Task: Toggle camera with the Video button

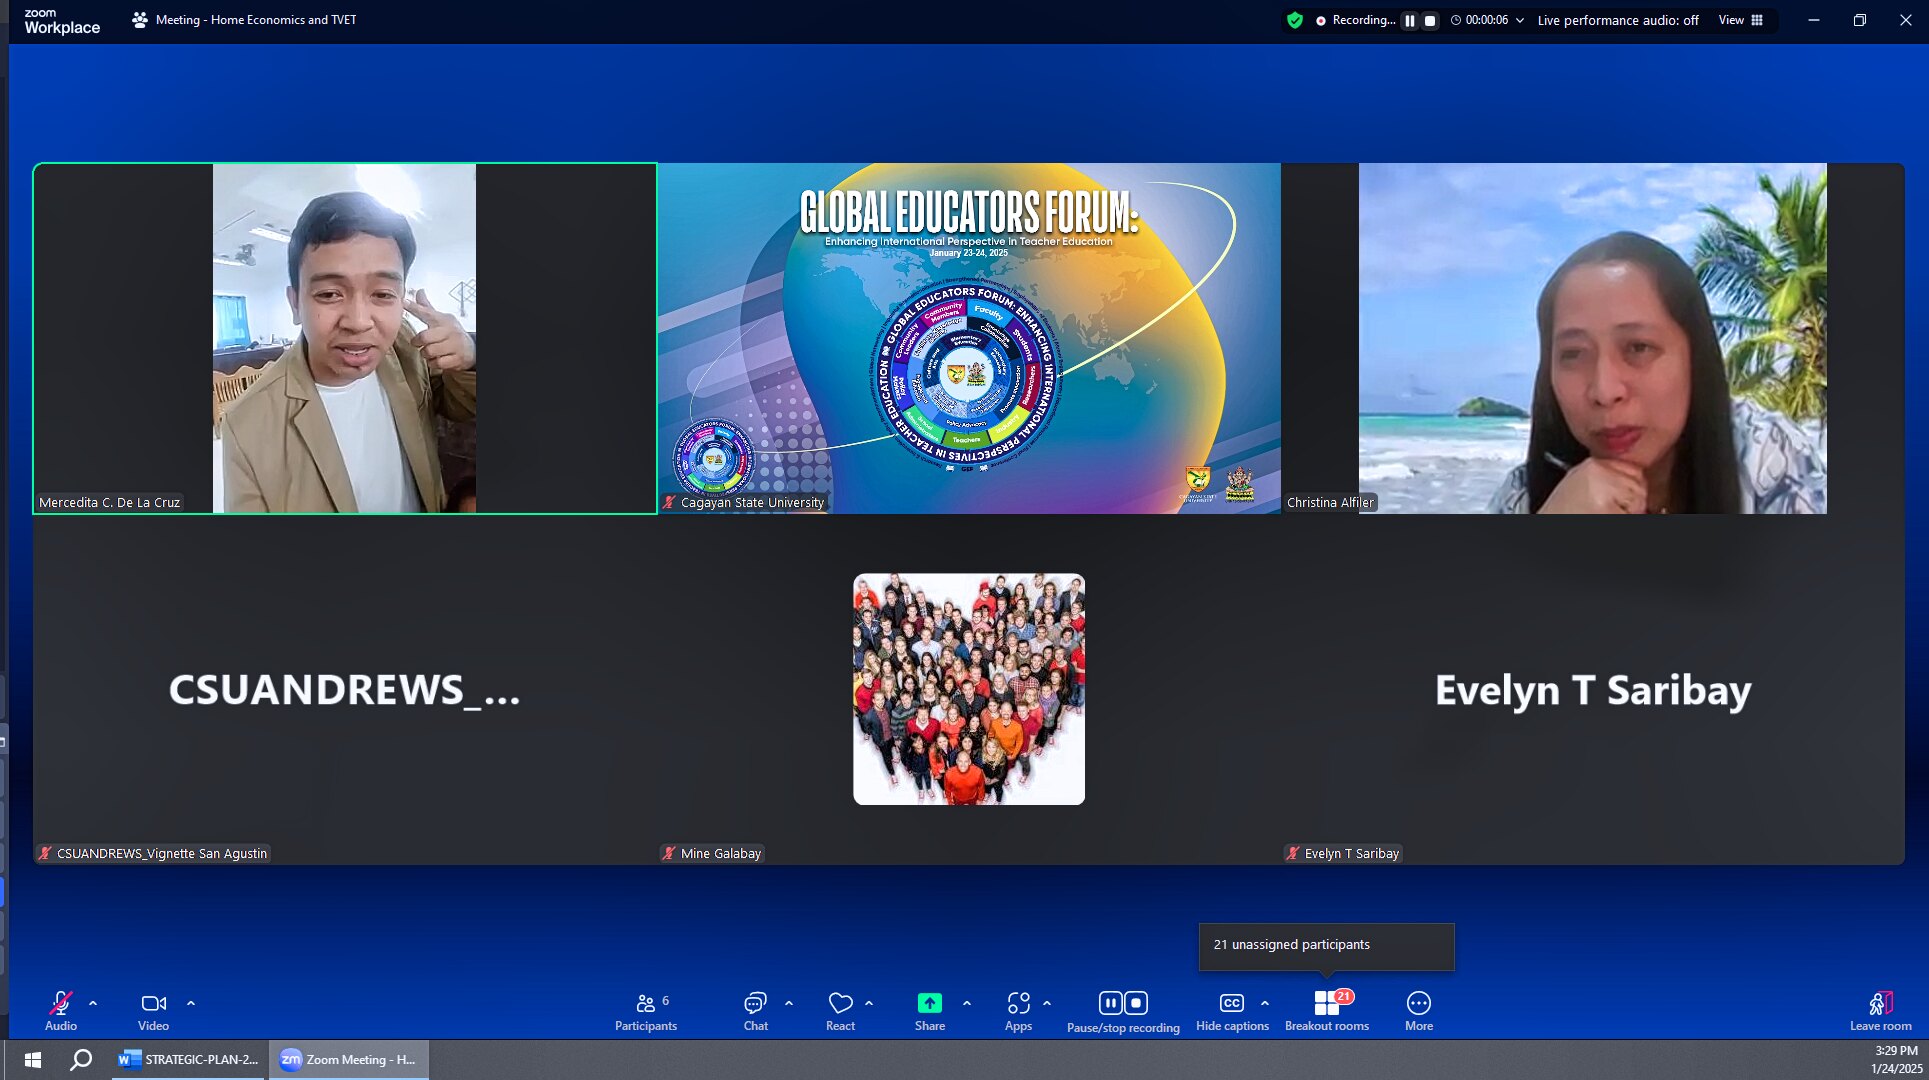Action: click(153, 1010)
